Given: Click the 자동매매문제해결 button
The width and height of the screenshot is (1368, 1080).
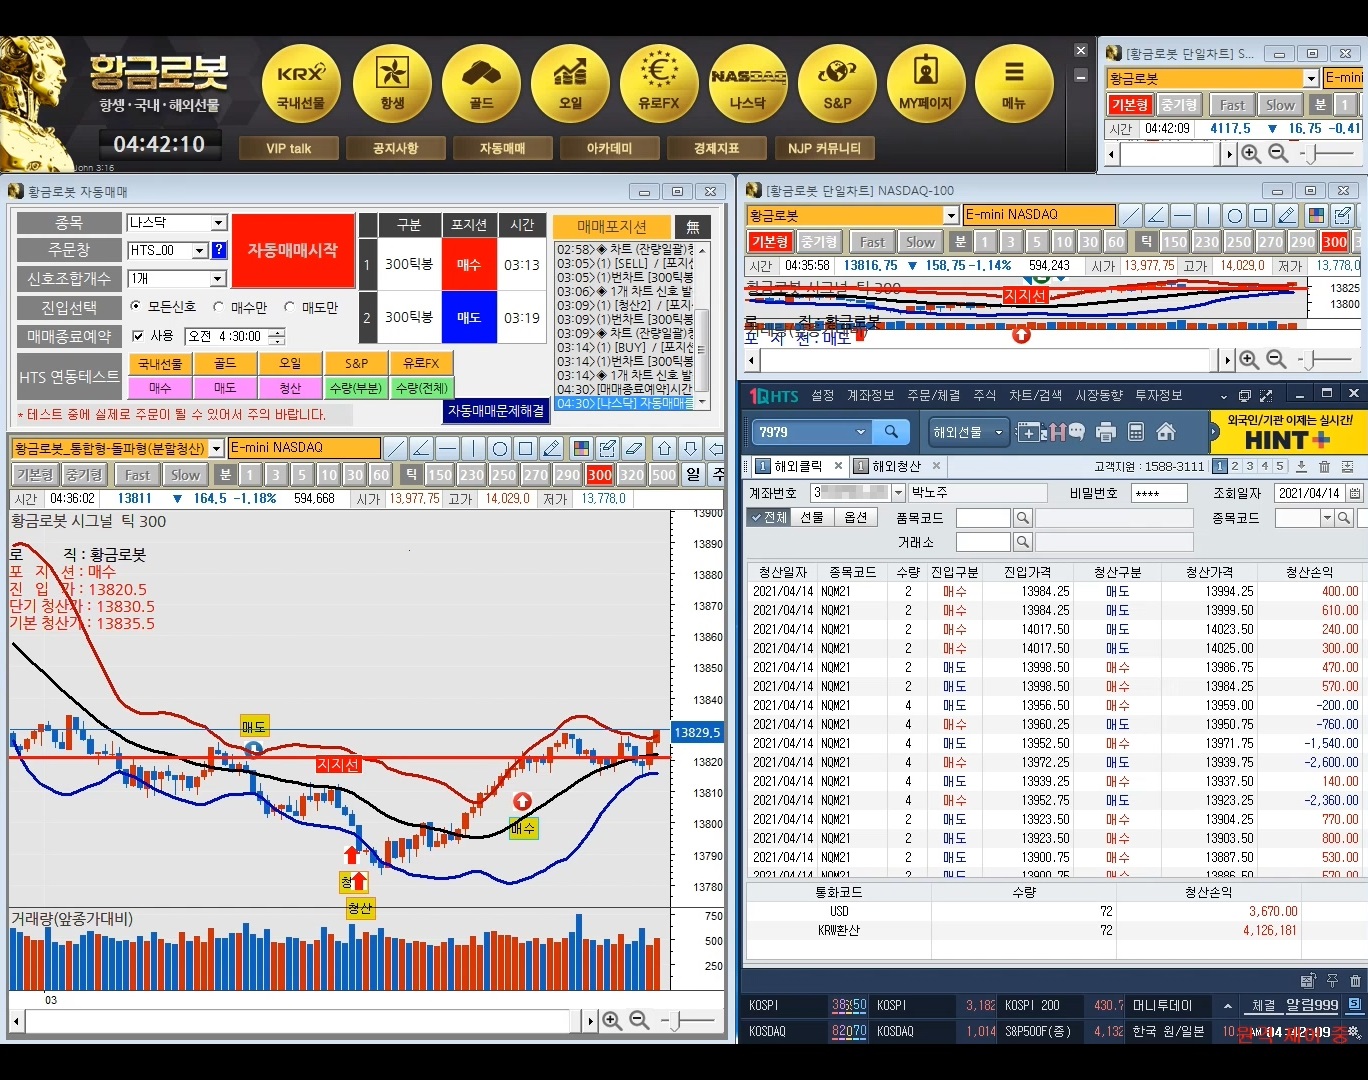Looking at the screenshot, I should coord(496,411).
